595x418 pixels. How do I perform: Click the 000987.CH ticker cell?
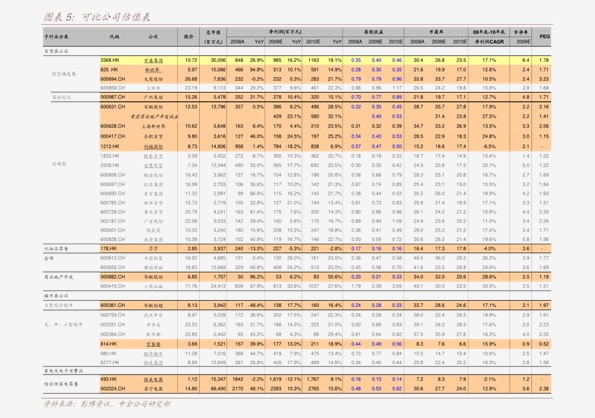point(113,97)
